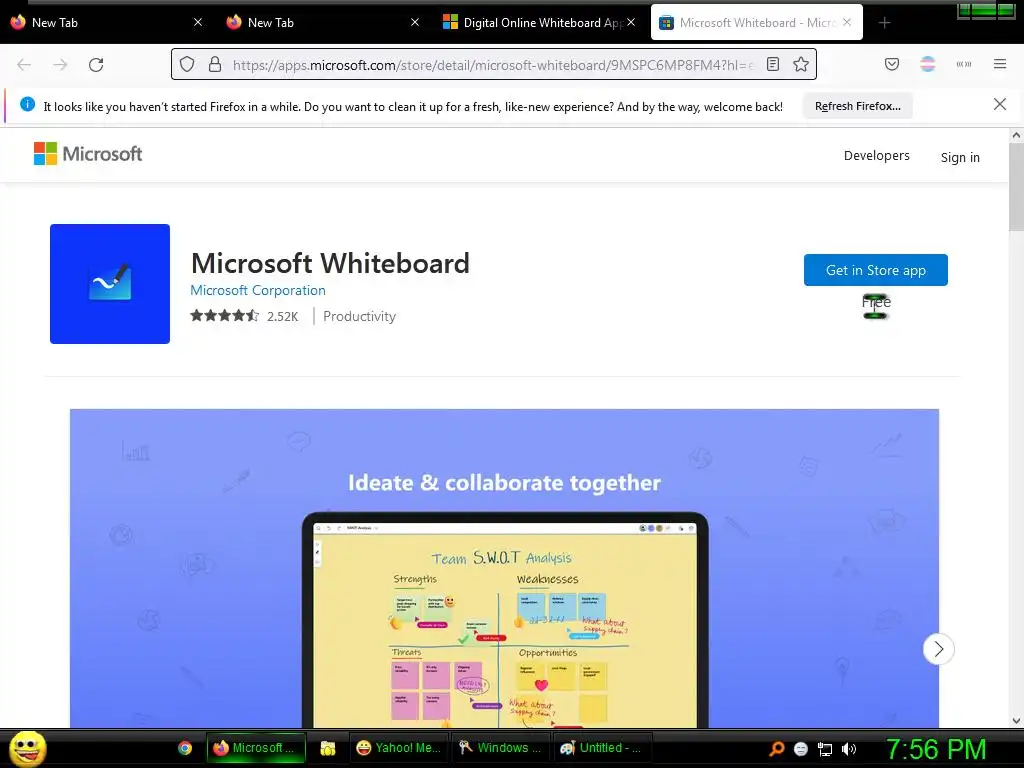Reload the page with the refresh icon
The image size is (1024, 768).
pyautogui.click(x=96, y=65)
